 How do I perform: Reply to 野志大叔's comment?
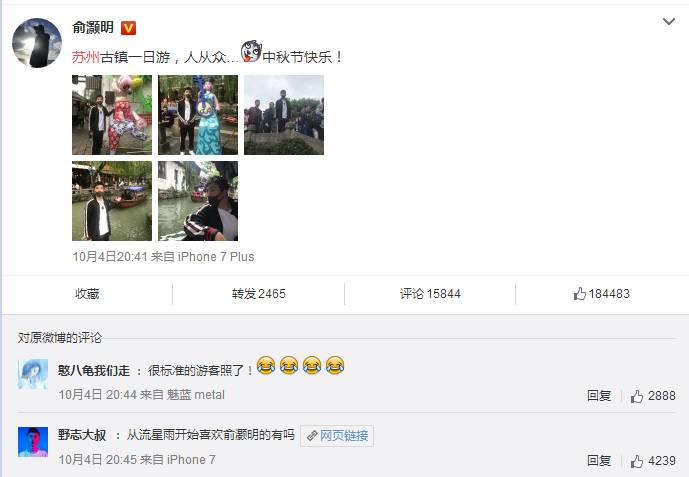click(599, 461)
